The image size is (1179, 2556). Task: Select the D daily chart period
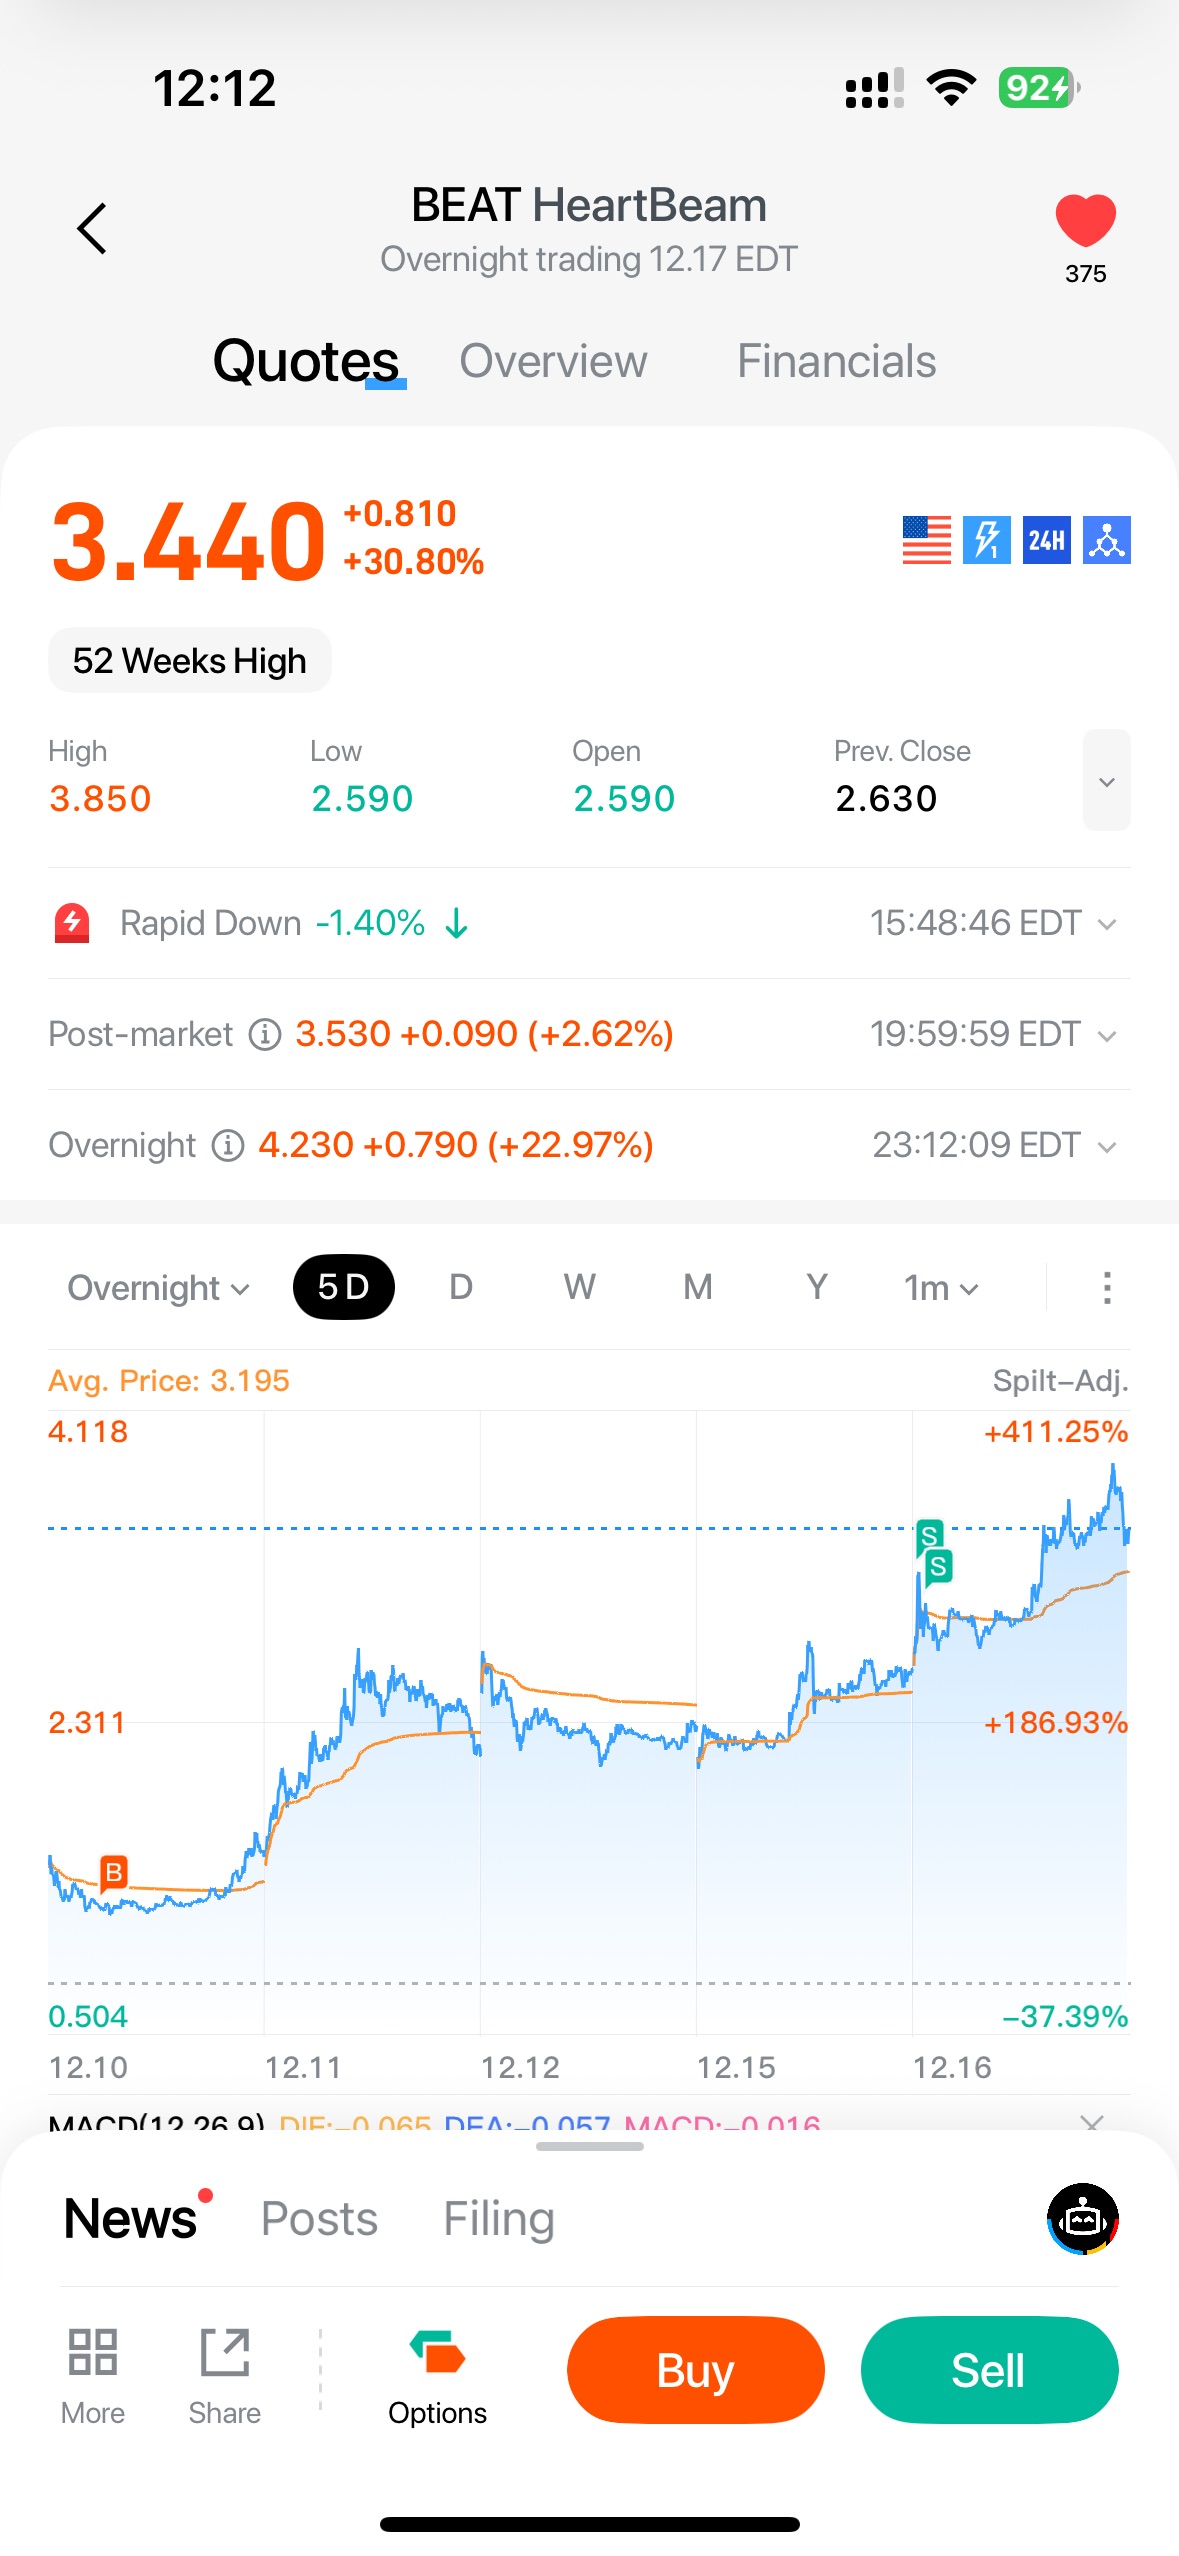(460, 1287)
